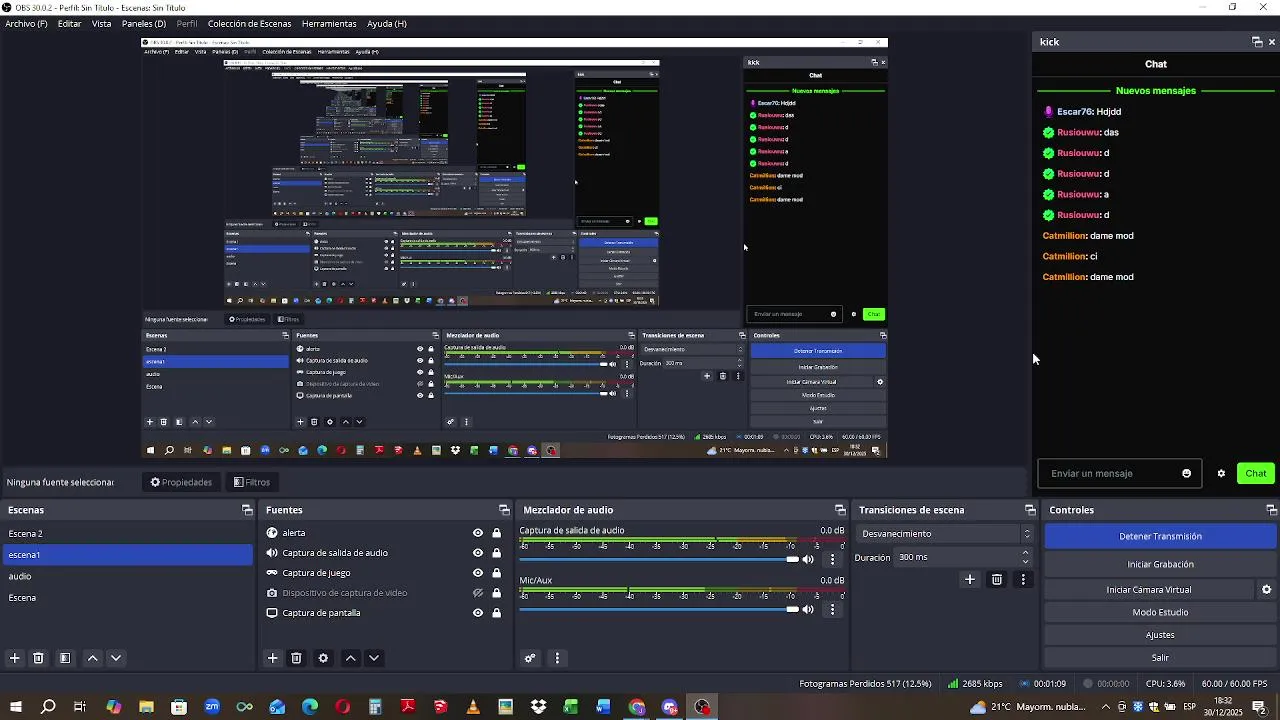The width and height of the screenshot is (1280, 720).
Task: Pop out the kick dock panel
Action: (x=1257, y=42)
